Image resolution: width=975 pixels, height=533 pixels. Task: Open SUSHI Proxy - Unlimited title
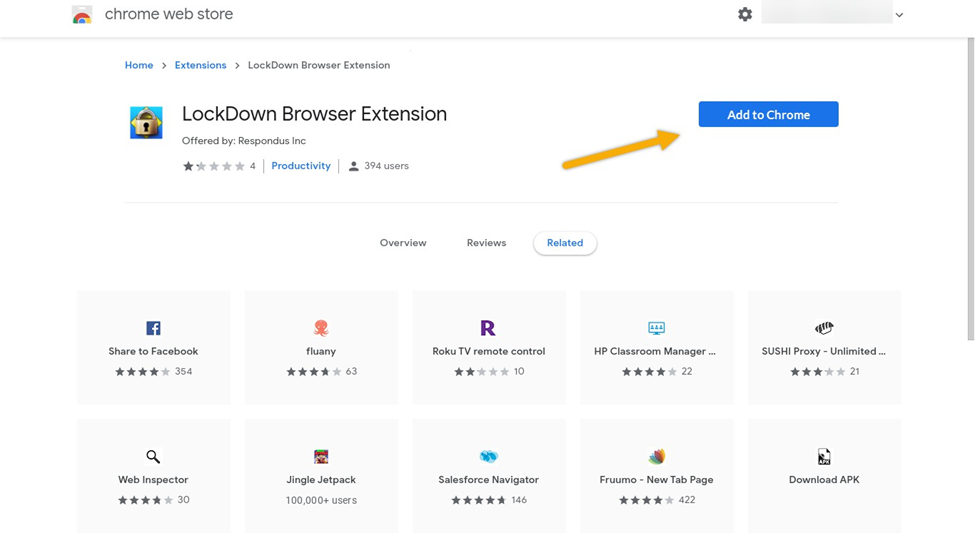point(823,351)
